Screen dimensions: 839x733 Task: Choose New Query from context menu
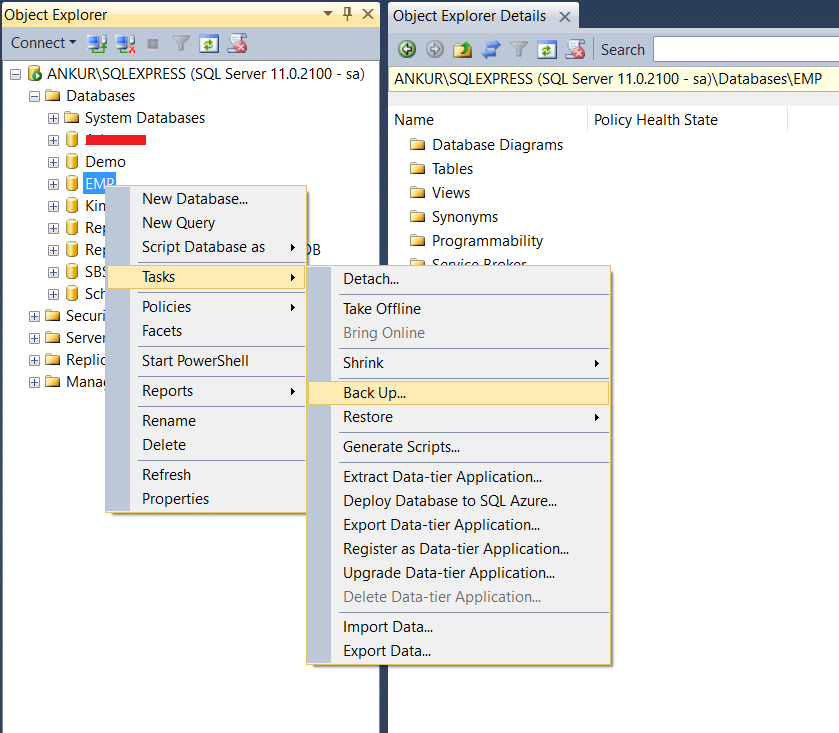(x=206, y=223)
